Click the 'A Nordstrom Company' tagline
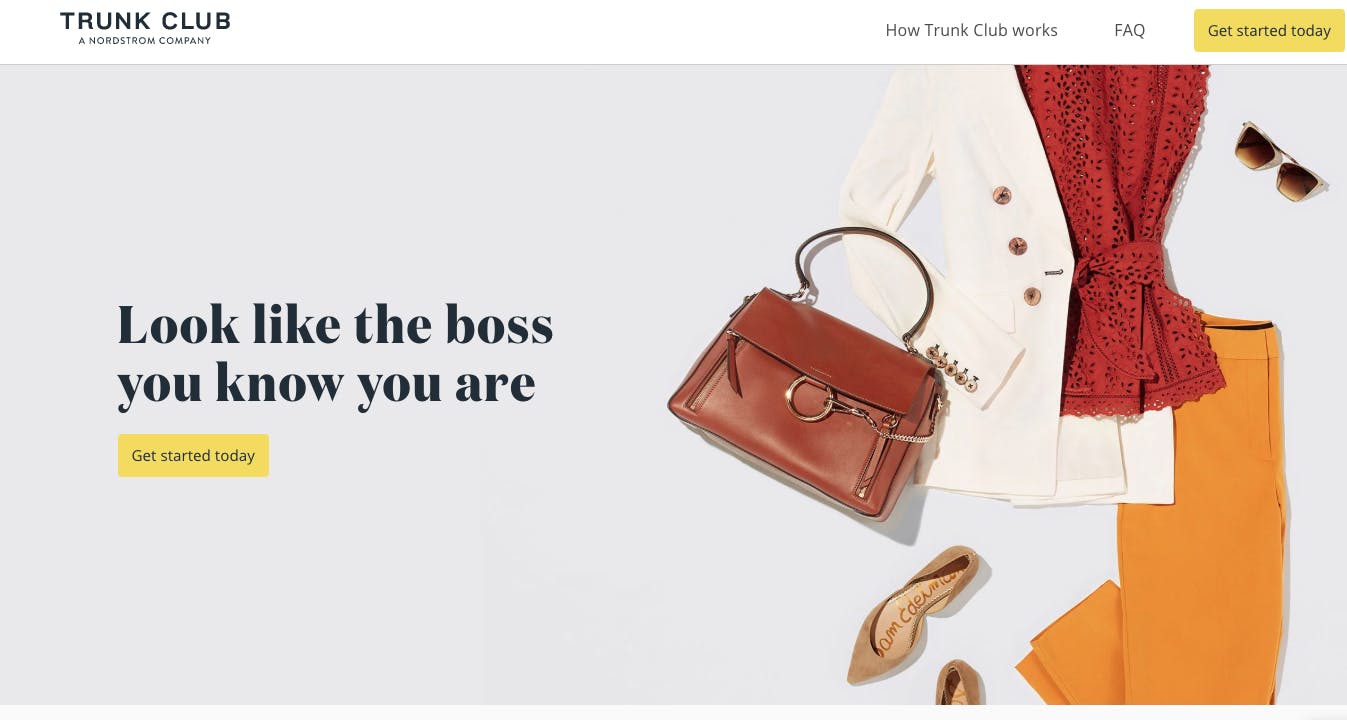Viewport: 1347px width, 720px height. (x=145, y=41)
